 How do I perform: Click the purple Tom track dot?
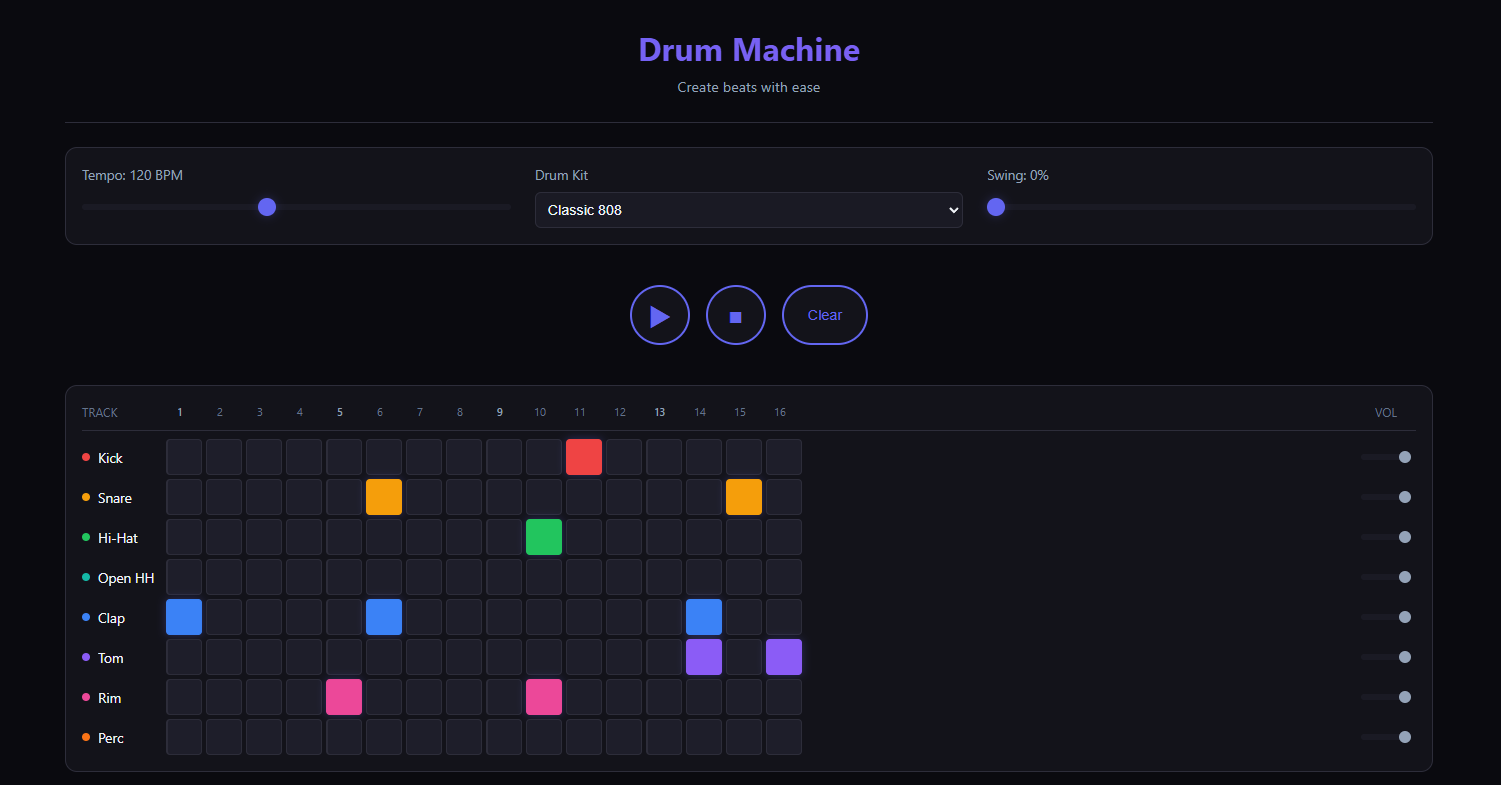tap(86, 657)
